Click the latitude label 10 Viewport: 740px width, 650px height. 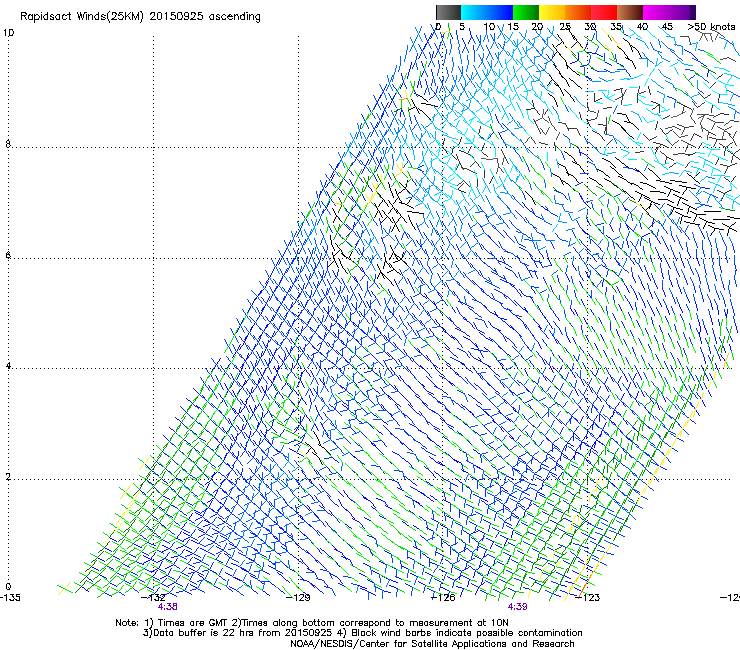[x=8, y=33]
